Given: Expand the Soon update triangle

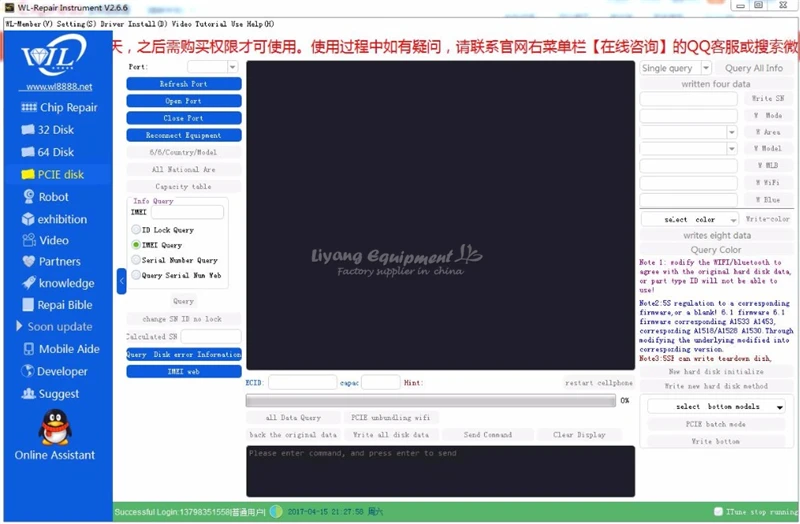Looking at the screenshot, I should 19,326.
